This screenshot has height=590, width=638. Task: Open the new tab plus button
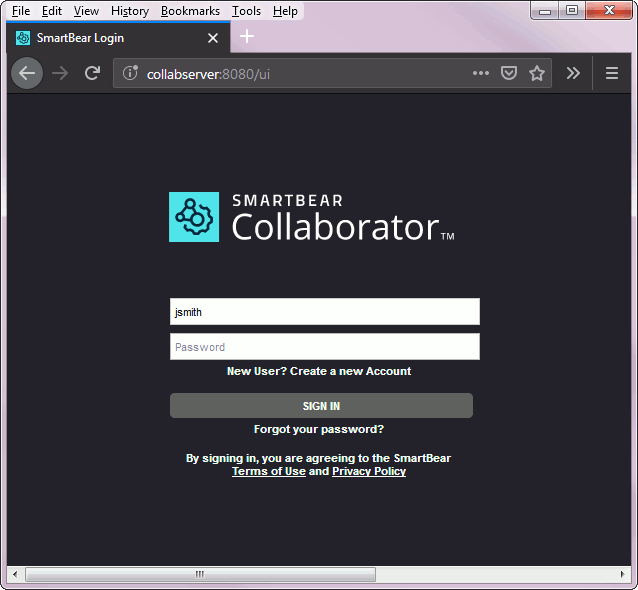[247, 37]
